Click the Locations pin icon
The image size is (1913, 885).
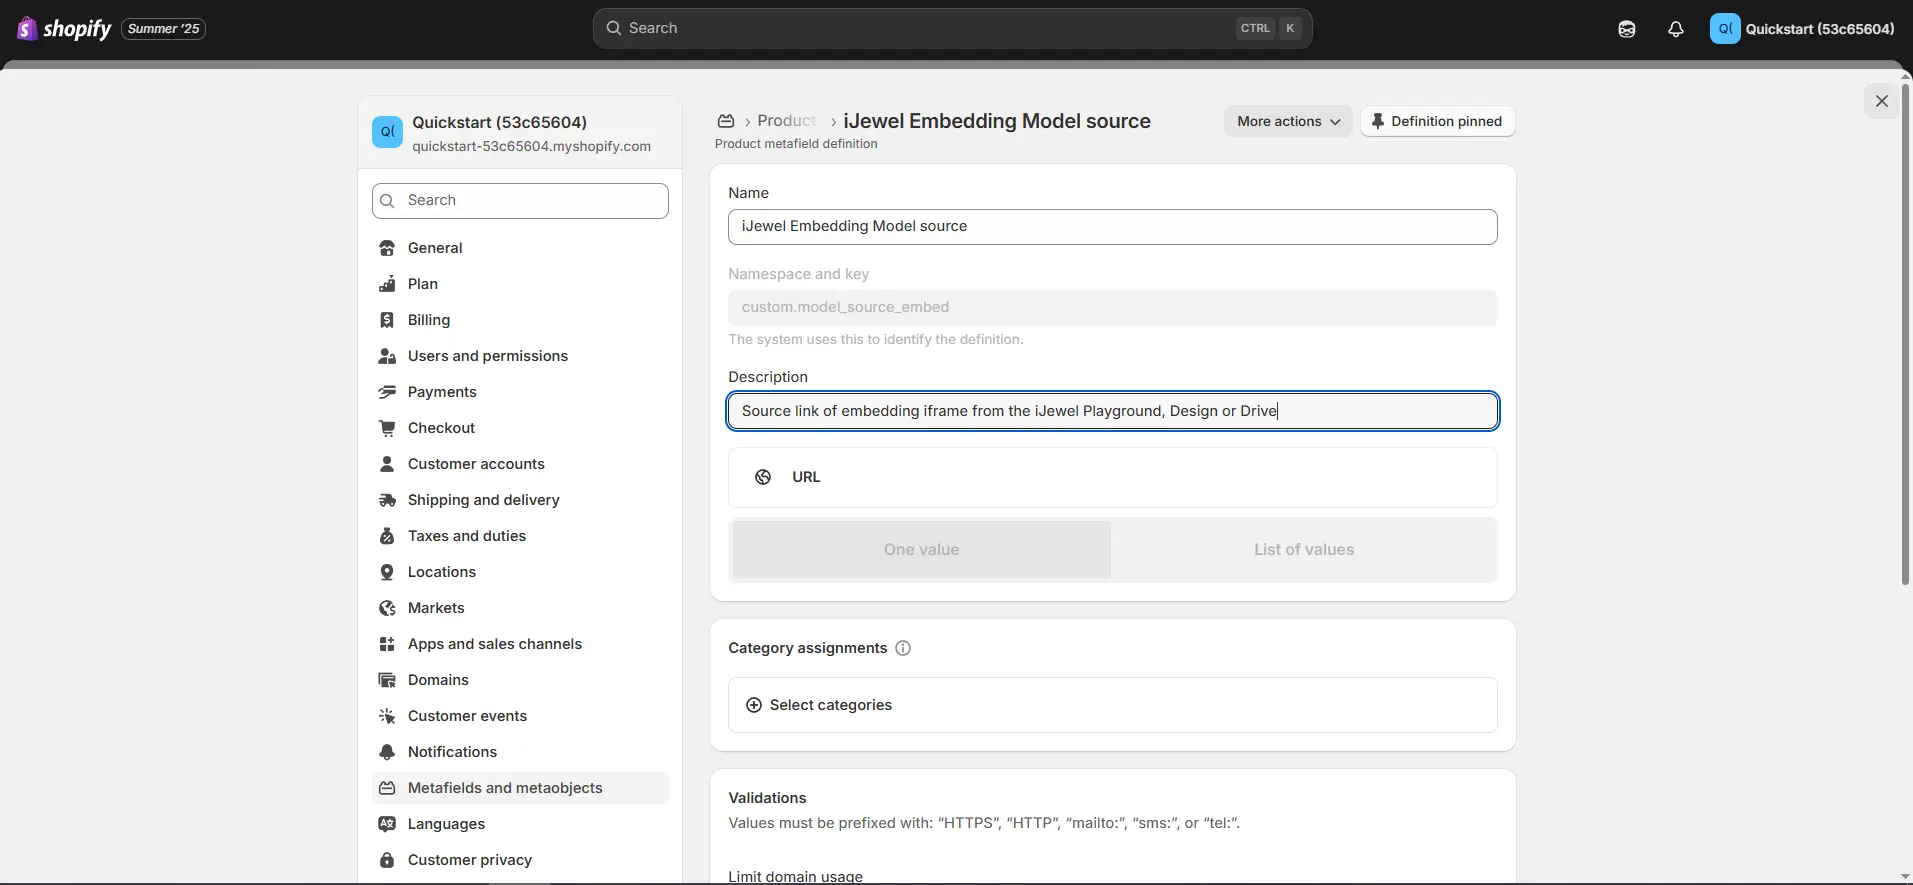387,572
